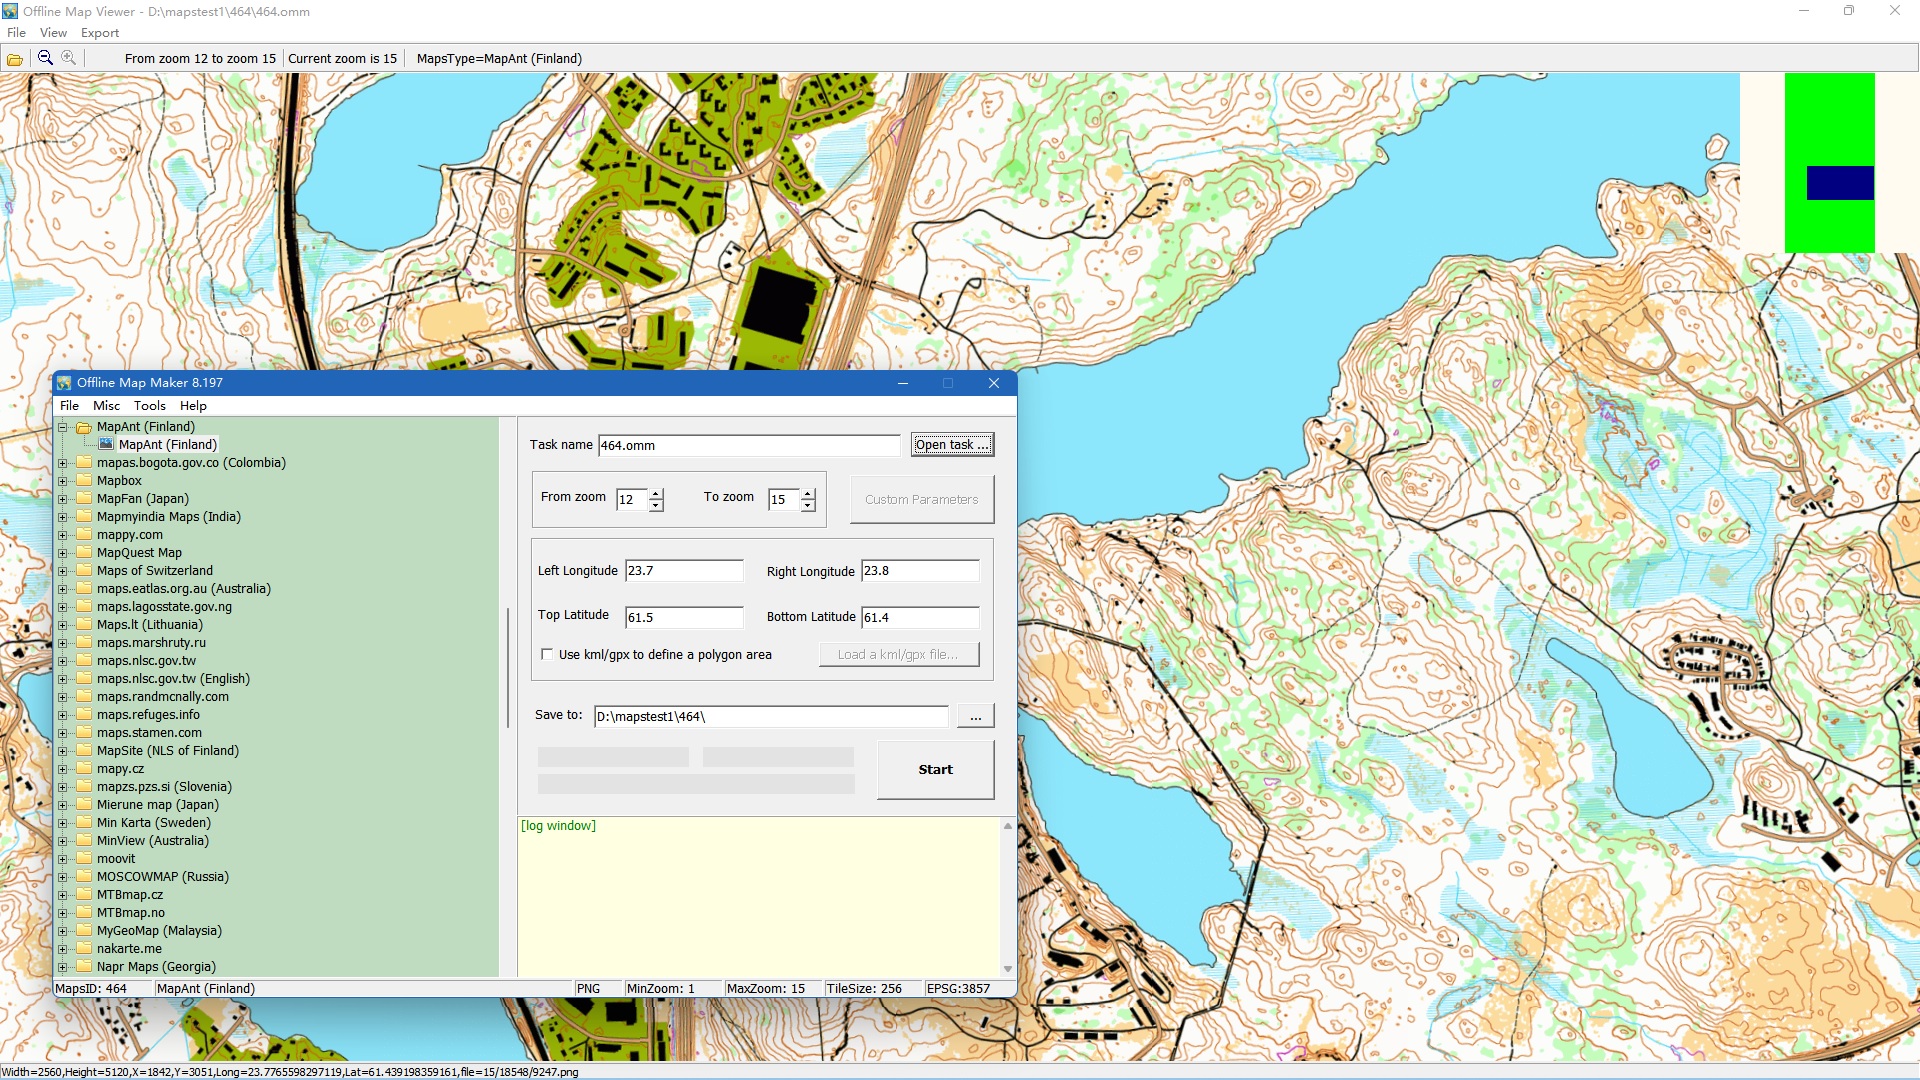The height and width of the screenshot is (1080, 1920).
Task: Click the Offline Map Viewer title icon
Action: click(10, 11)
